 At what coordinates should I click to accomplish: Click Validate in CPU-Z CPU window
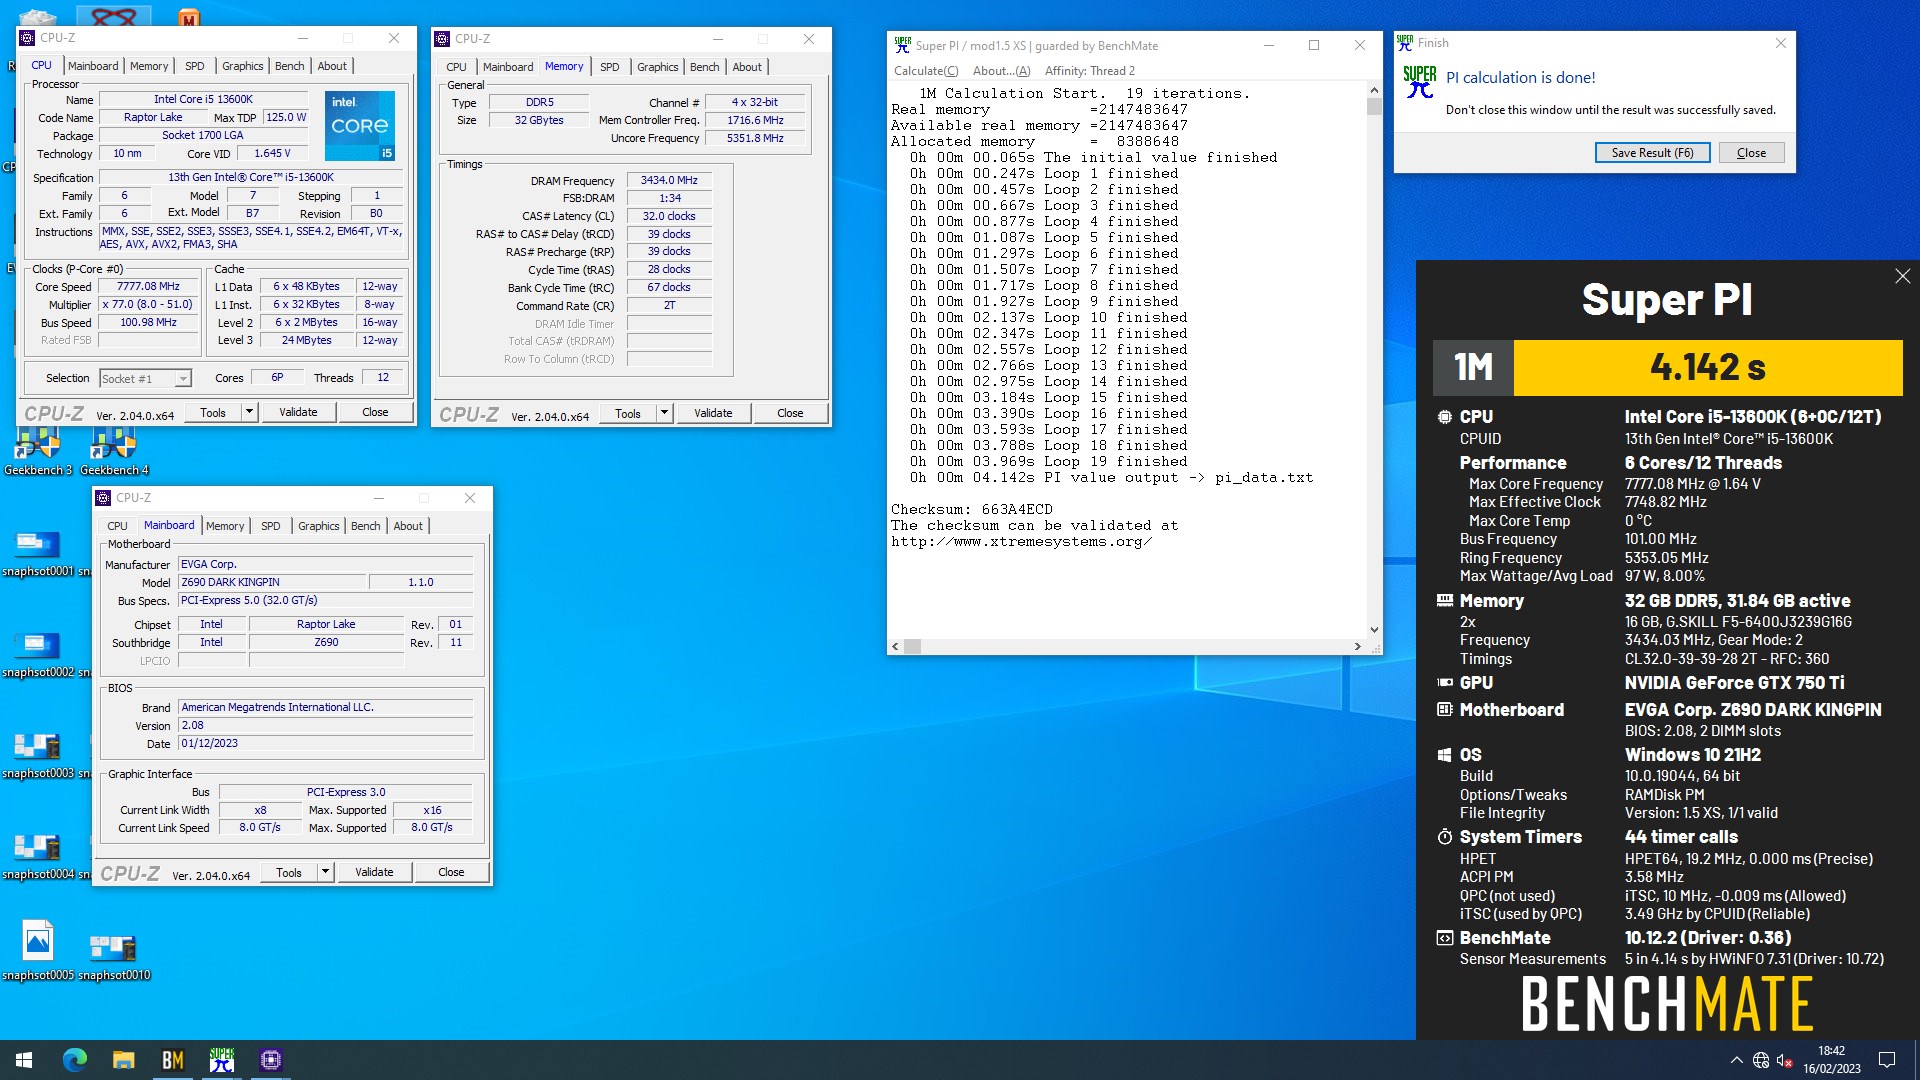point(298,412)
